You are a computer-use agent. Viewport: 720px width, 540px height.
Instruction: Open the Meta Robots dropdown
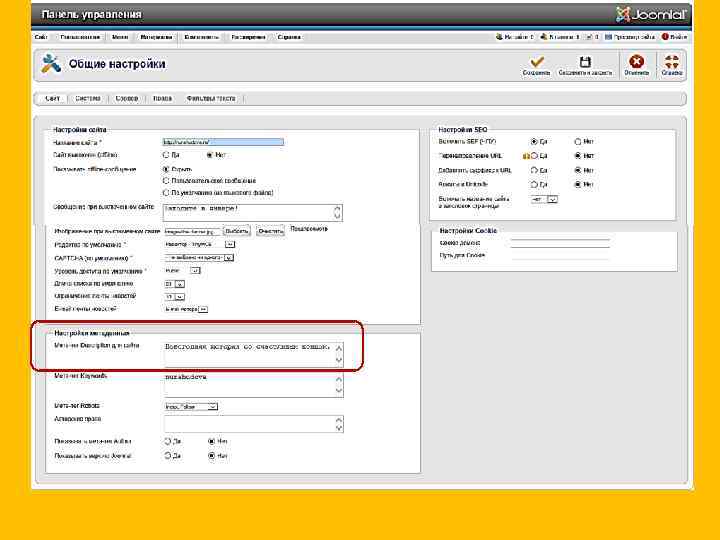click(191, 407)
